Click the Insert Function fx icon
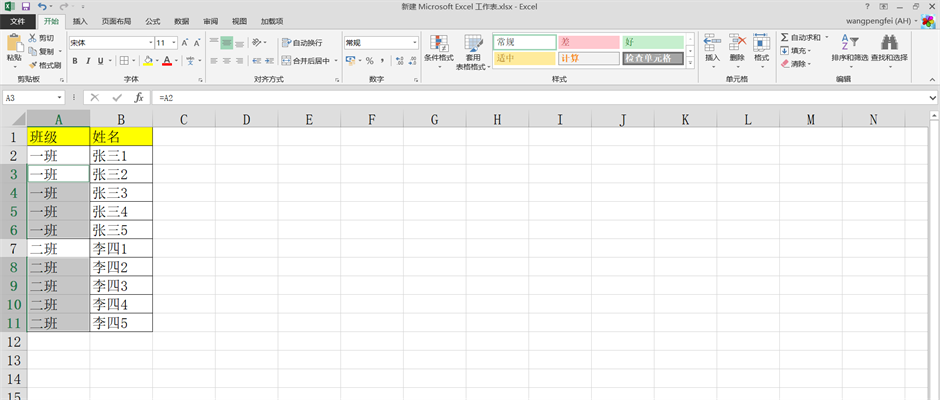The image size is (940, 400). click(139, 97)
